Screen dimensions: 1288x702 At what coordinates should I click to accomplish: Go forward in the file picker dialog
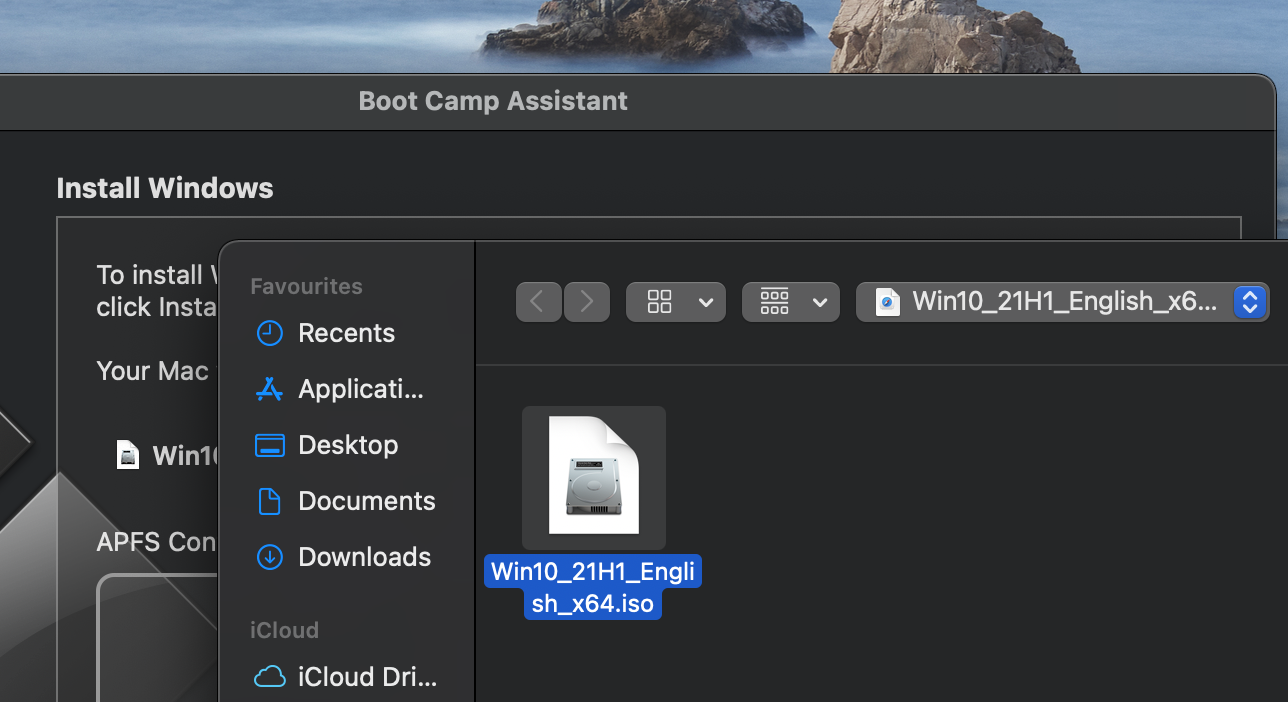pyautogui.click(x=587, y=302)
